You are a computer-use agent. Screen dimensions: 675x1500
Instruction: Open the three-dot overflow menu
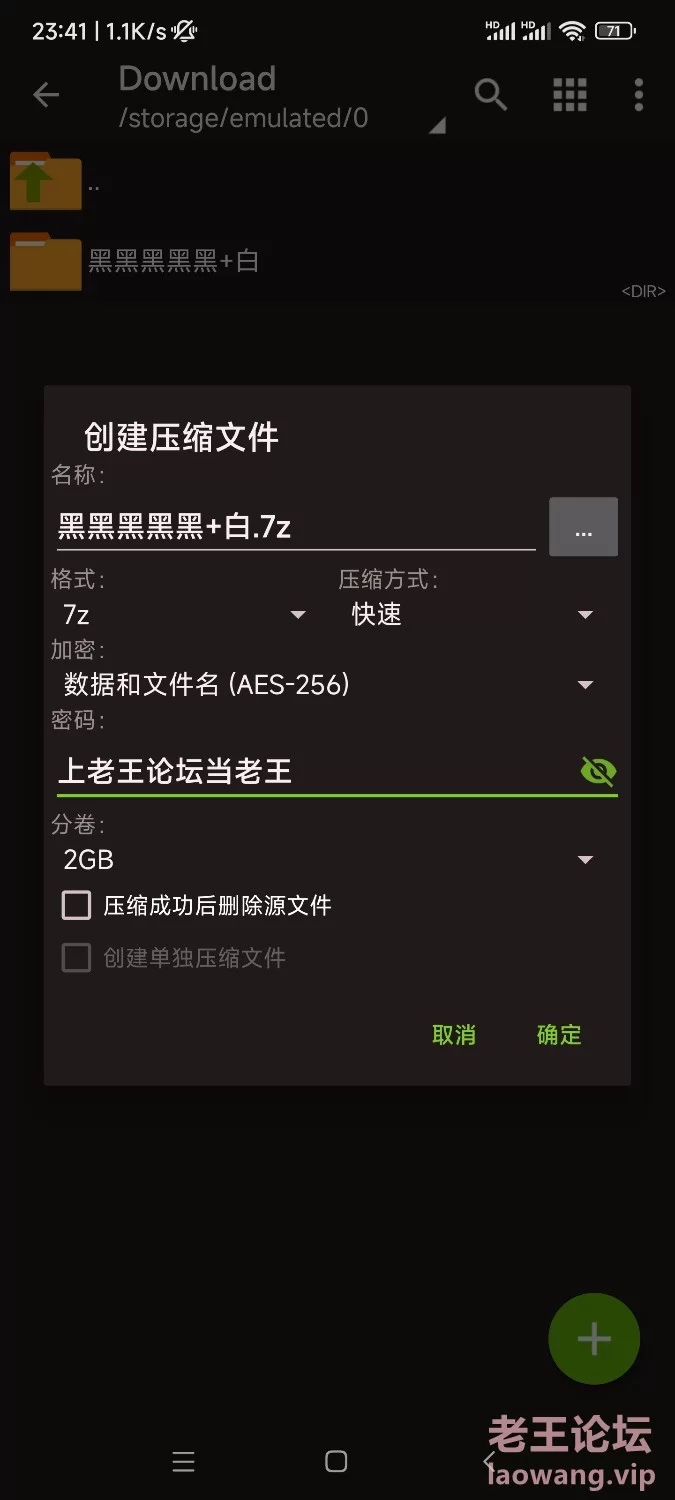pyautogui.click(x=638, y=95)
